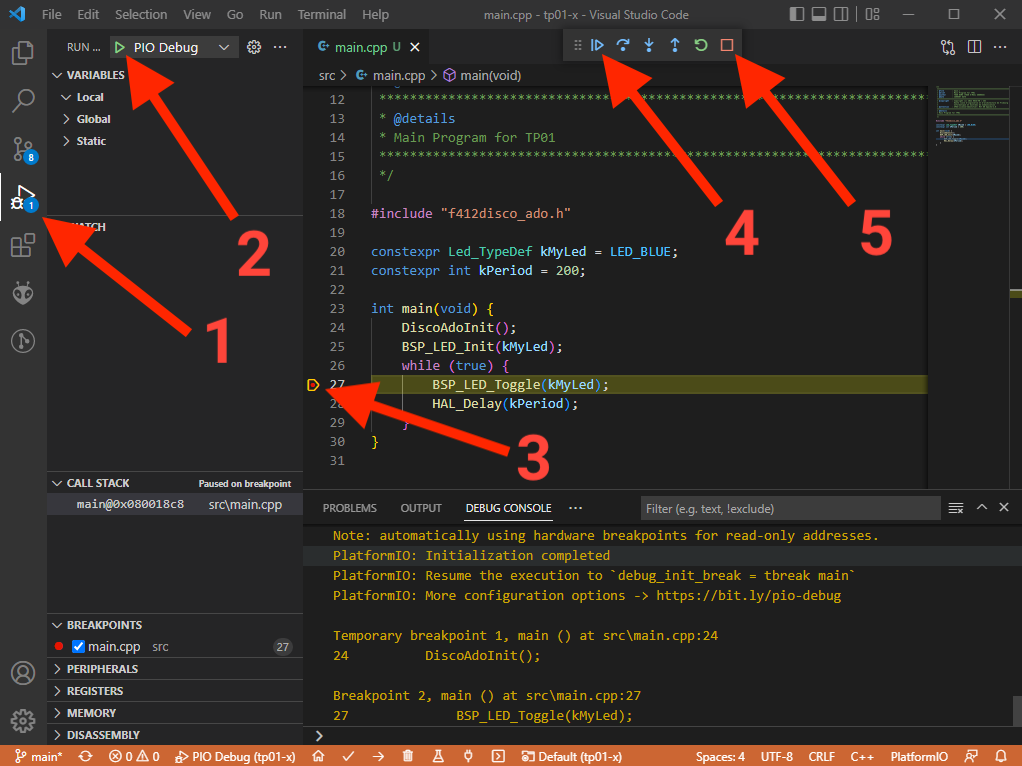Open Run view more actions ellipsis
The image size is (1022, 766).
[280, 47]
